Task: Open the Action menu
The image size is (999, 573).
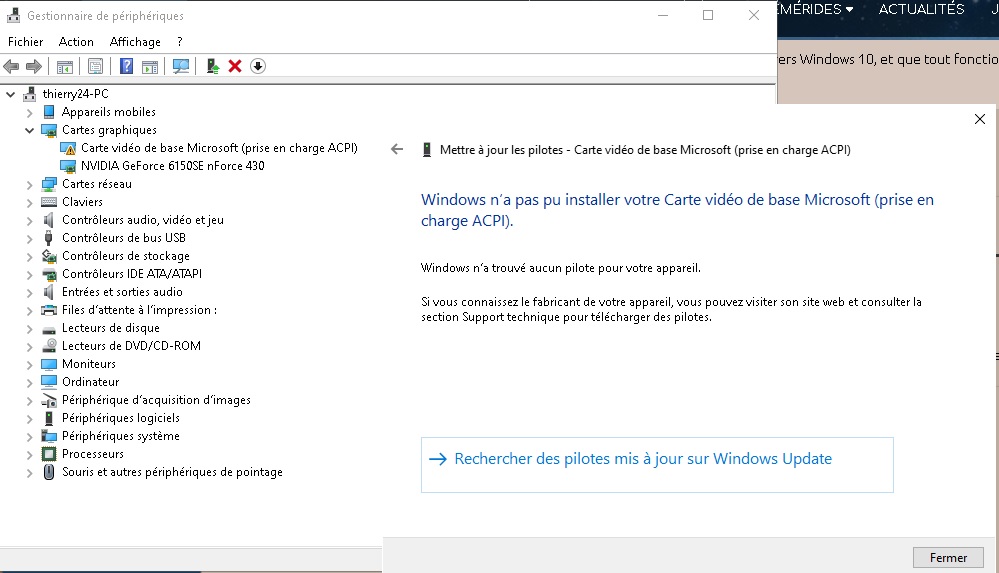Action: click(76, 42)
